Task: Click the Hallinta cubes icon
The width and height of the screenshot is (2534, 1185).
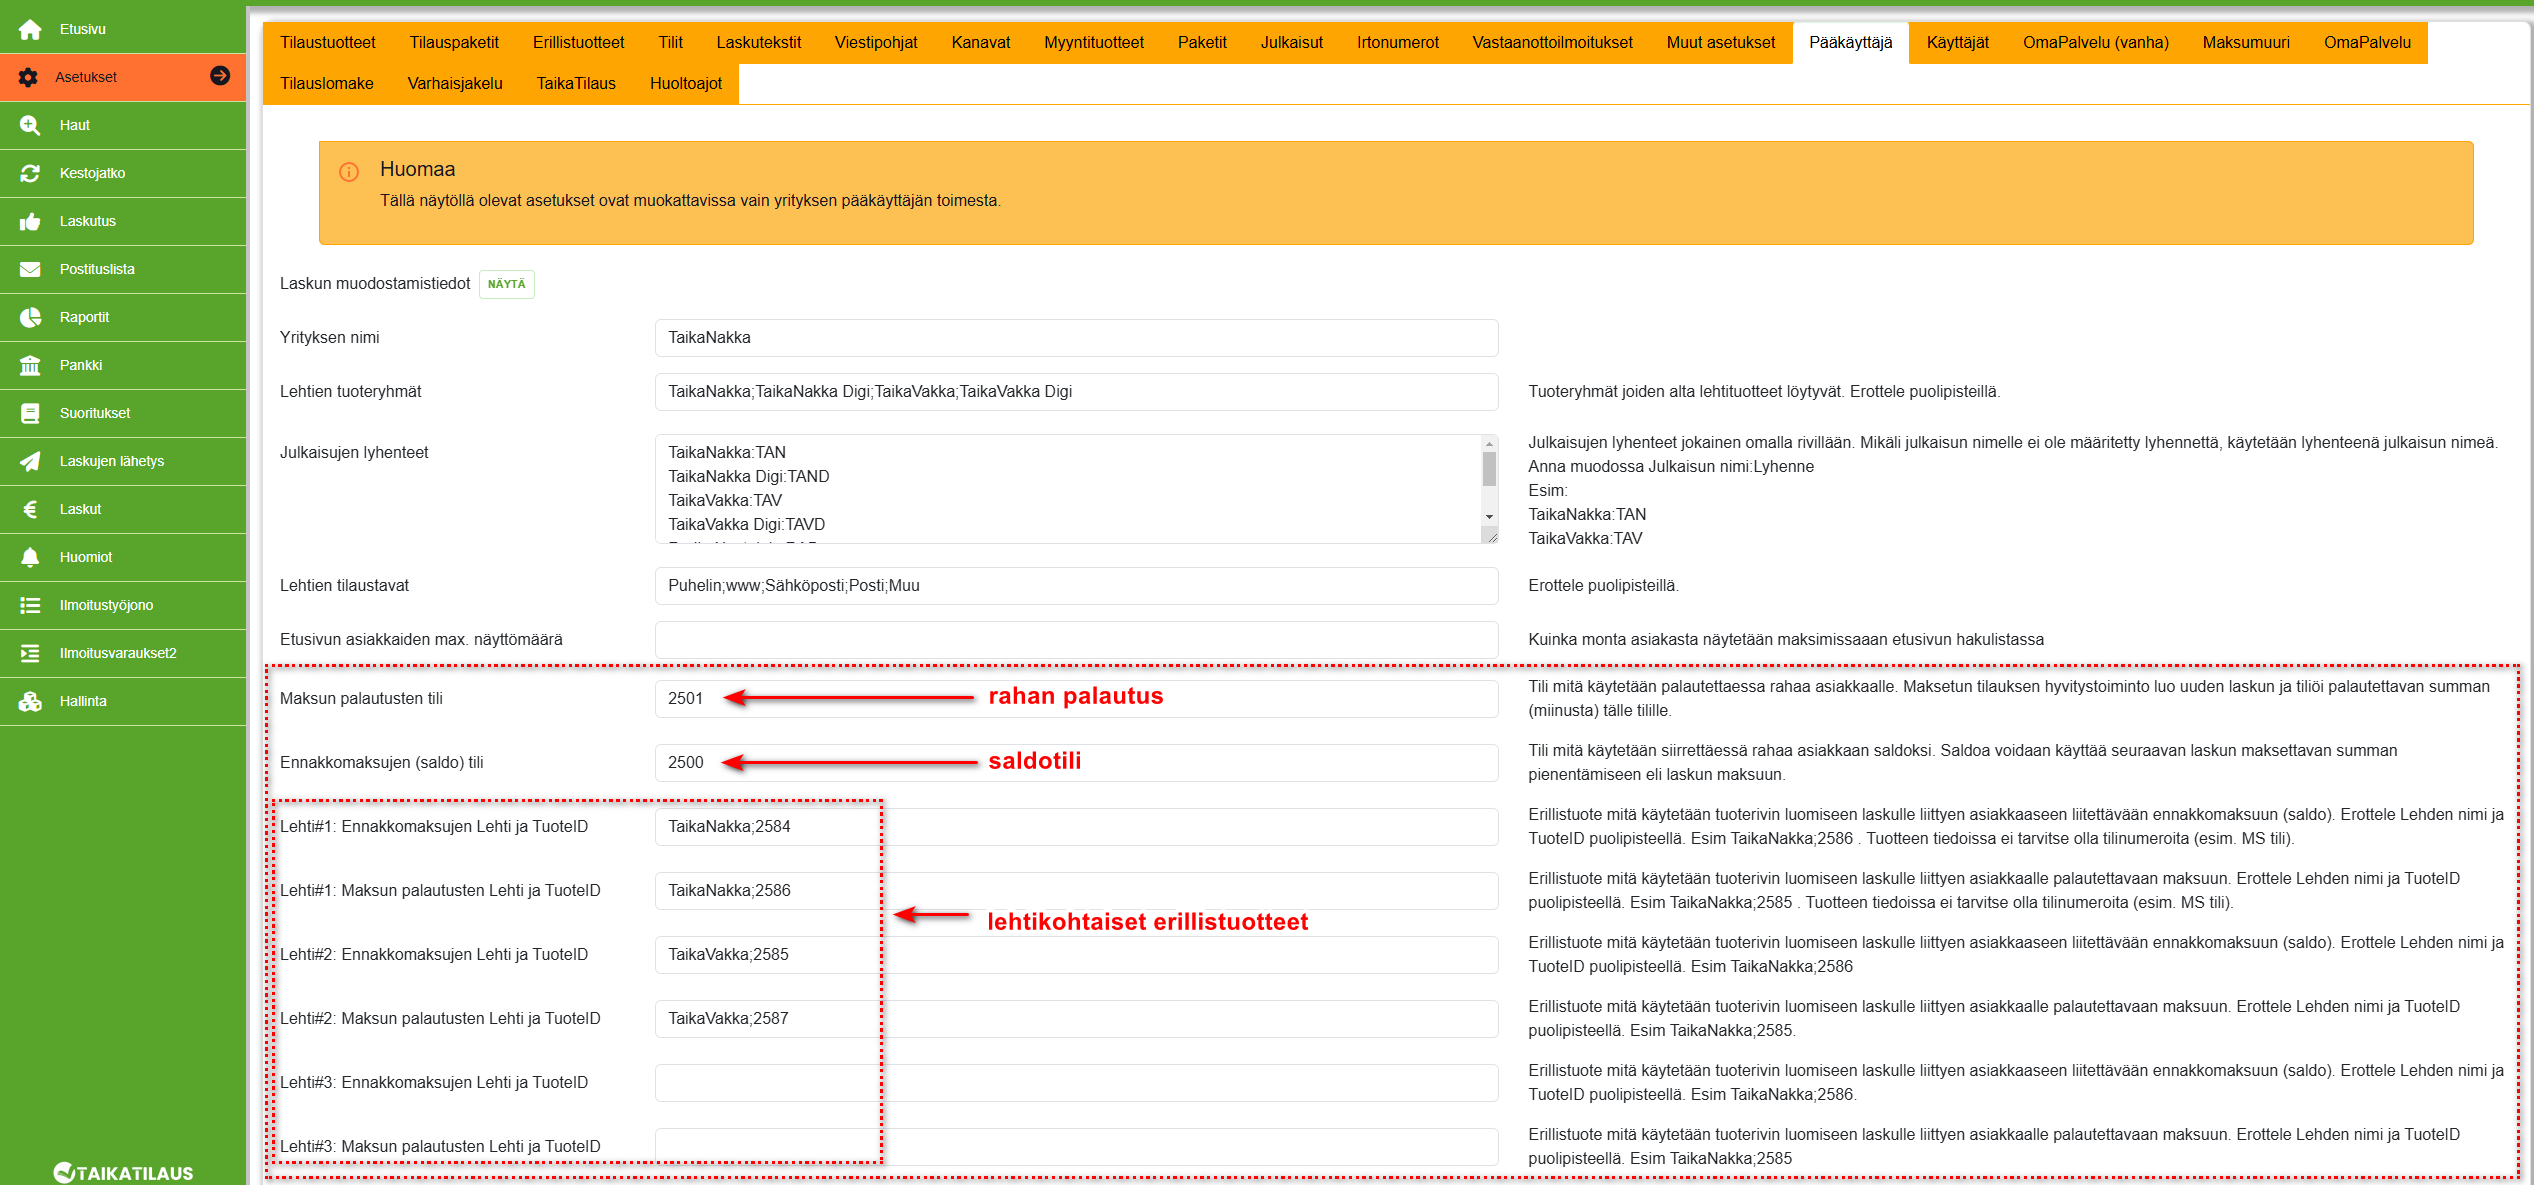Action: click(30, 701)
